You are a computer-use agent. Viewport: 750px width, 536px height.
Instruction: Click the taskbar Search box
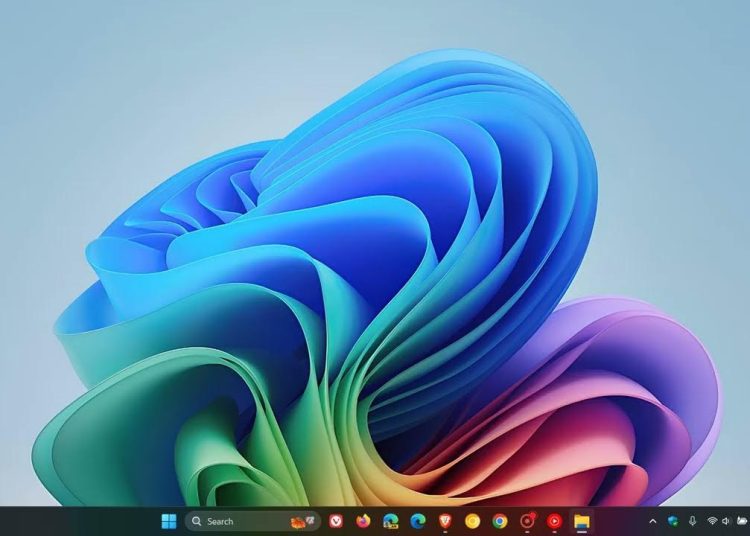253,521
